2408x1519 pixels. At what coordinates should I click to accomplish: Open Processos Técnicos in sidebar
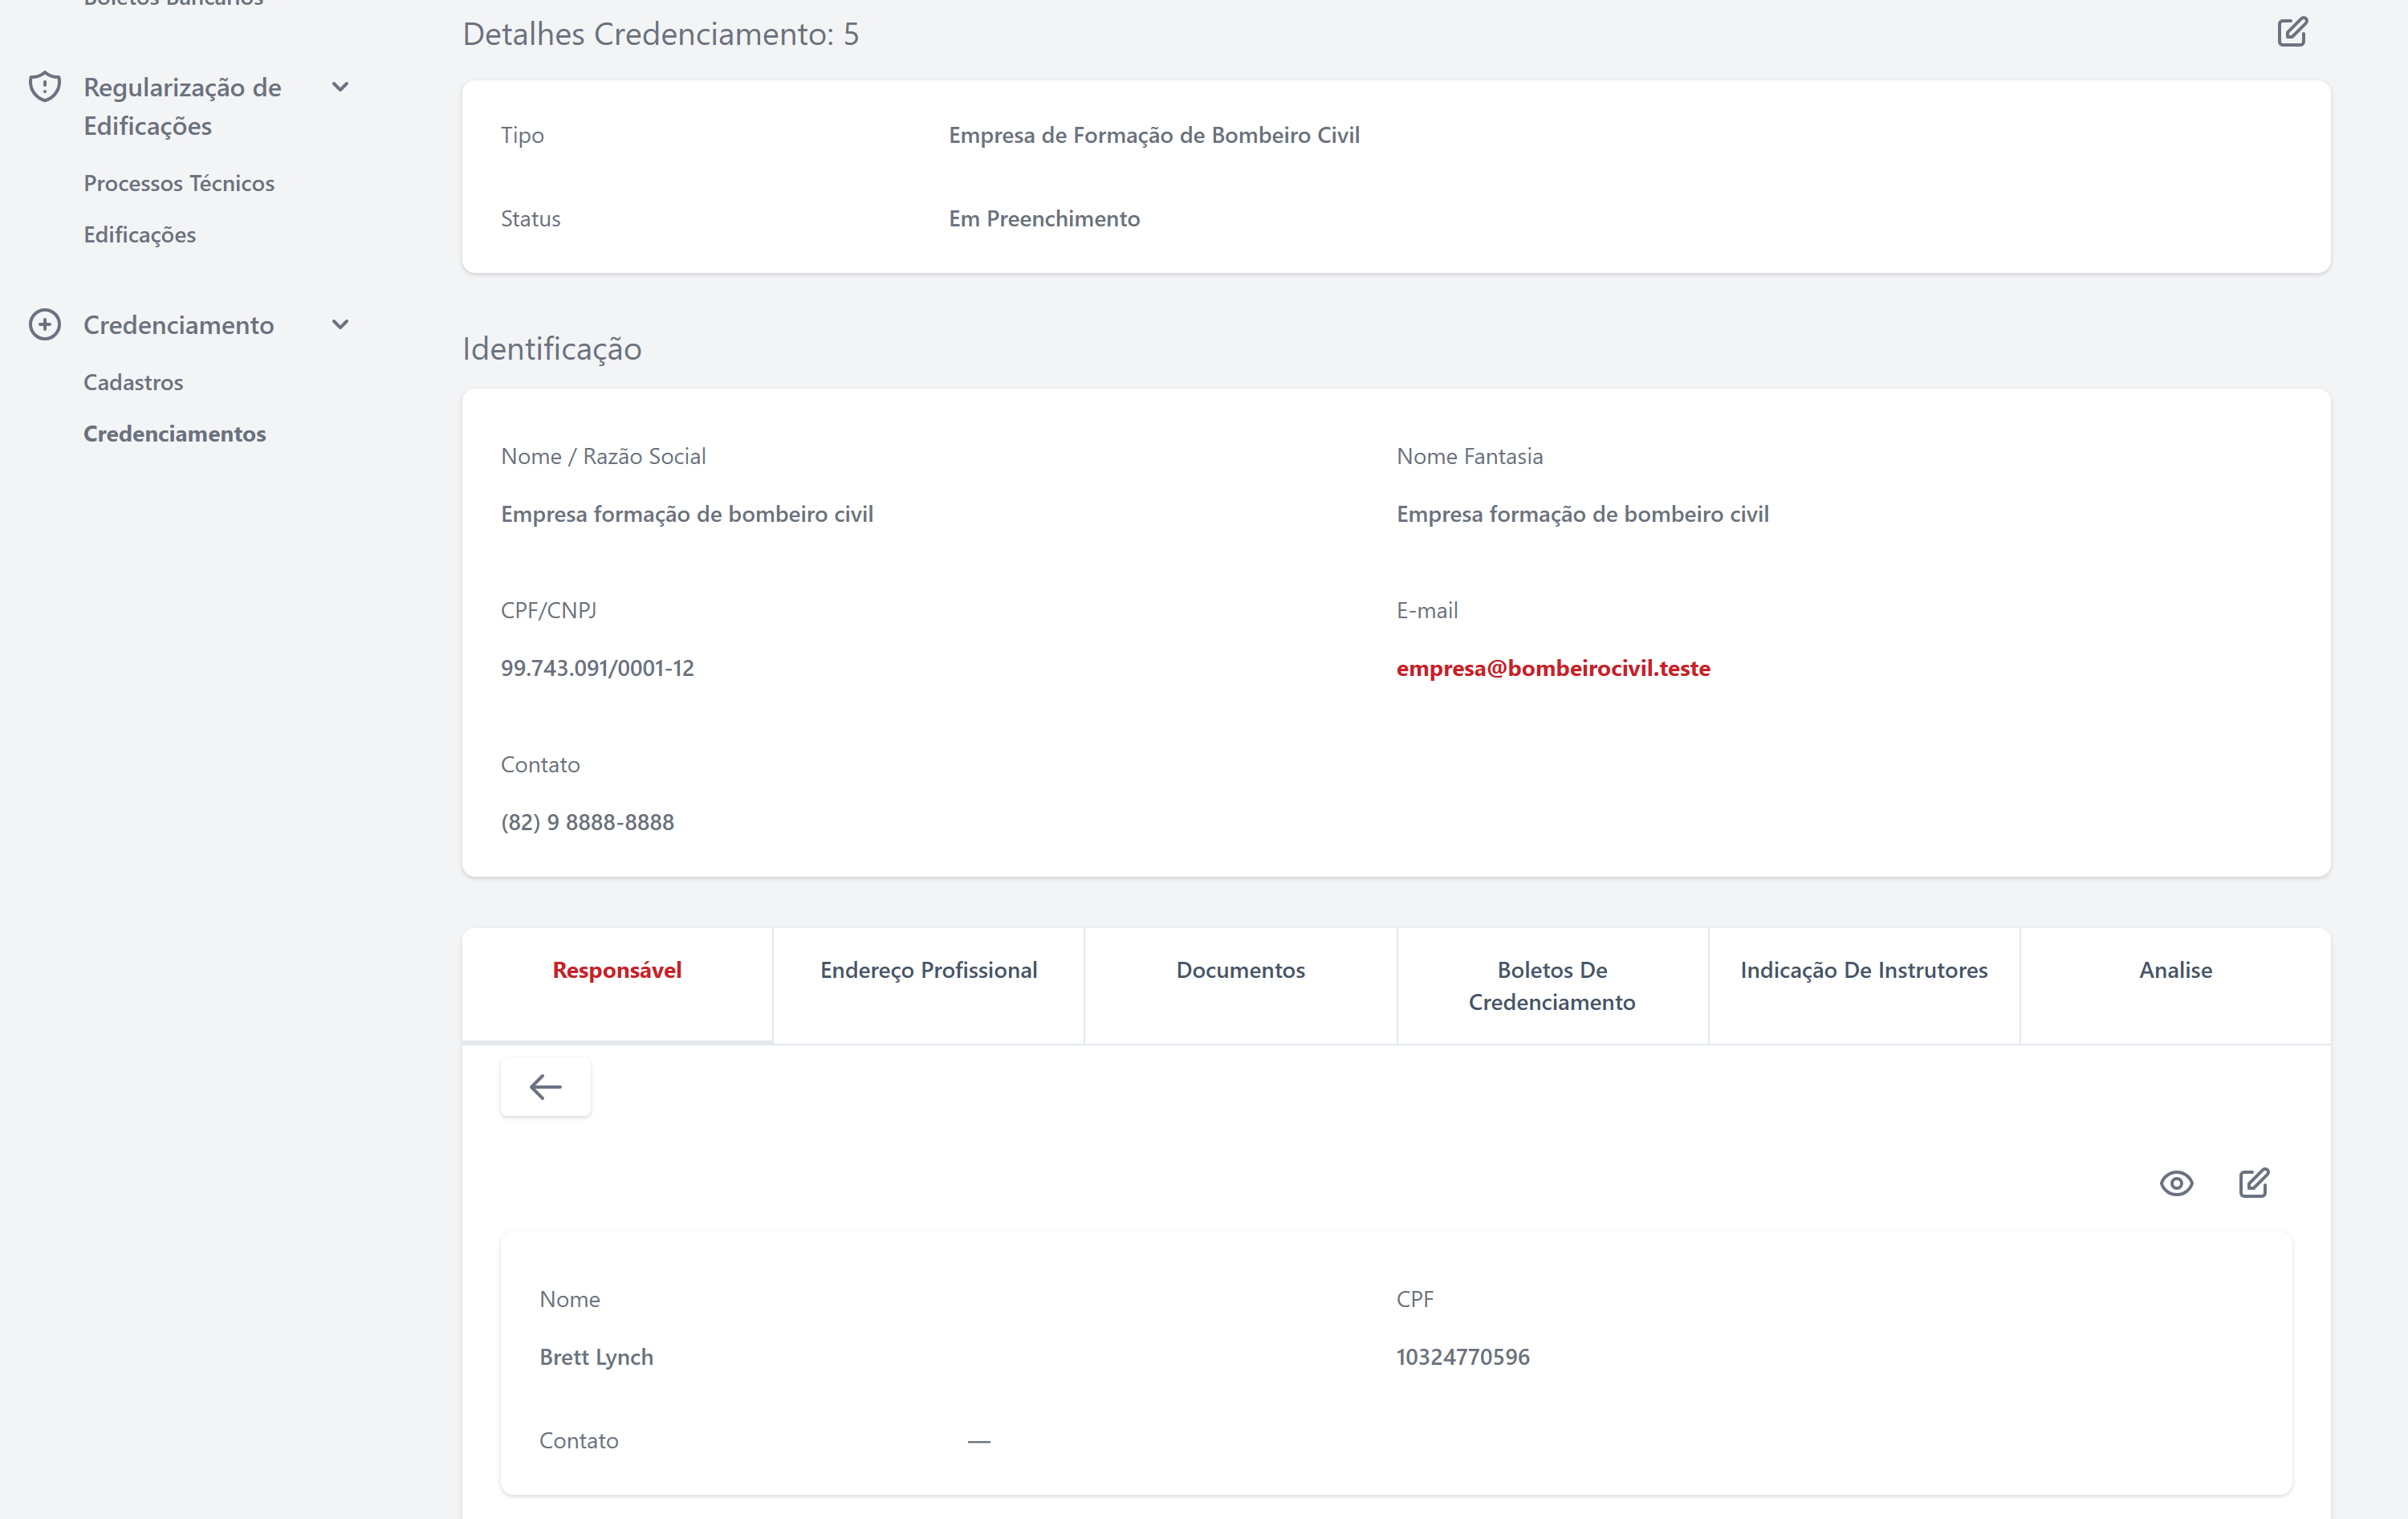click(x=179, y=183)
